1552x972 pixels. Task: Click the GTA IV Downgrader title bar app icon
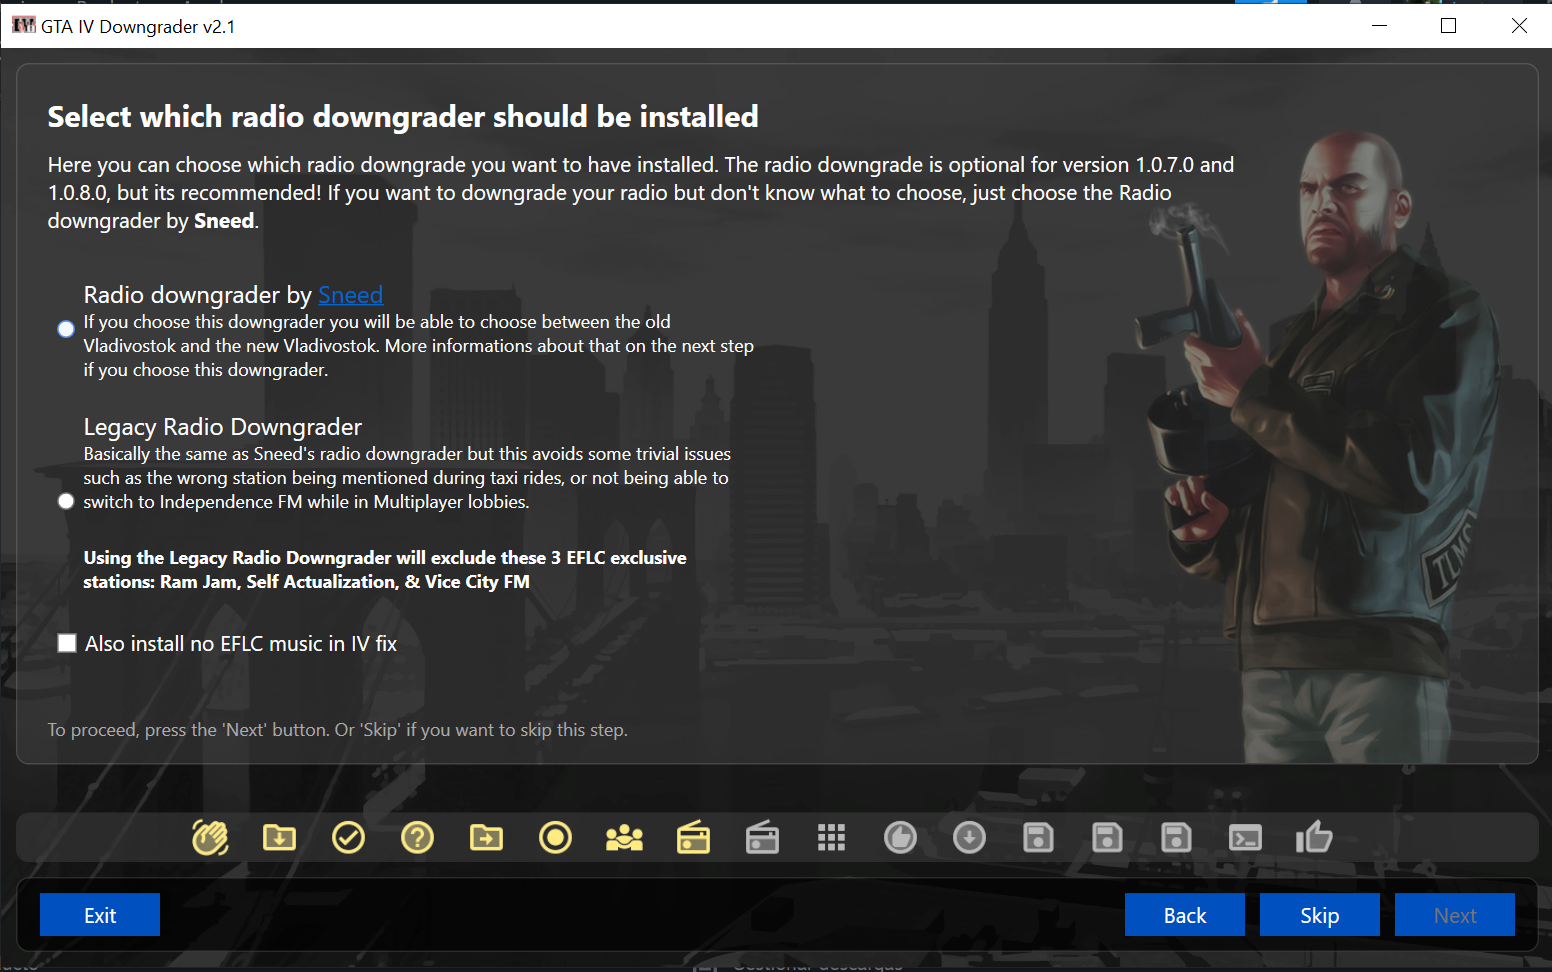(x=23, y=25)
